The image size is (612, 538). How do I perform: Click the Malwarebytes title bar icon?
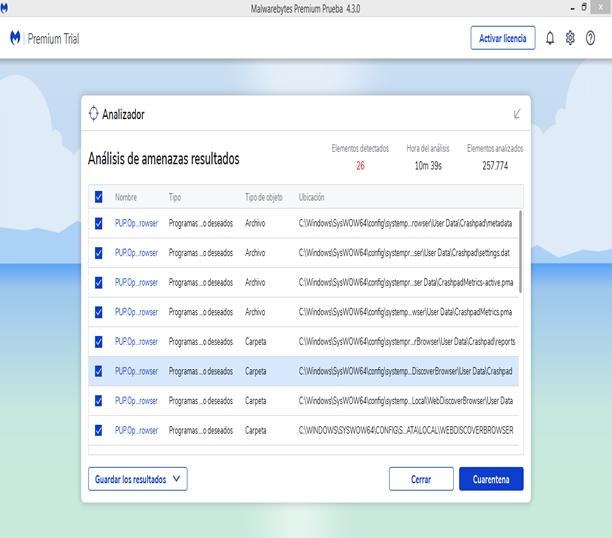[4, 8]
